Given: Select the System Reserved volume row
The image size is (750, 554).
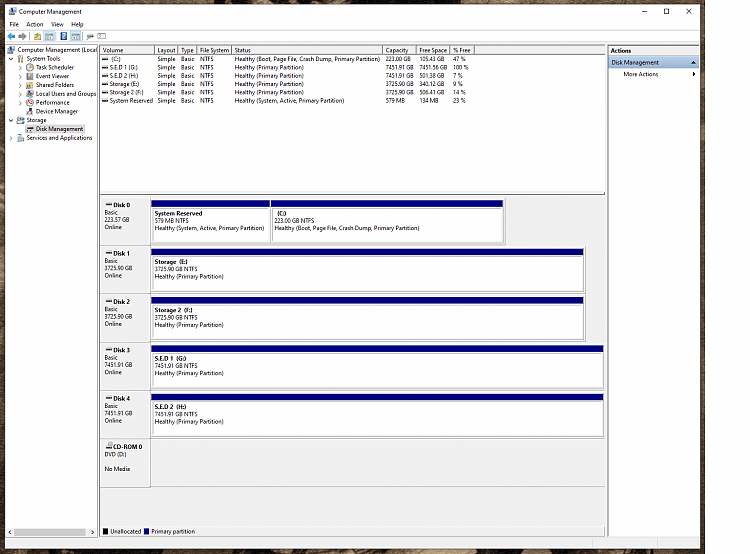Looking at the screenshot, I should pos(287,100).
